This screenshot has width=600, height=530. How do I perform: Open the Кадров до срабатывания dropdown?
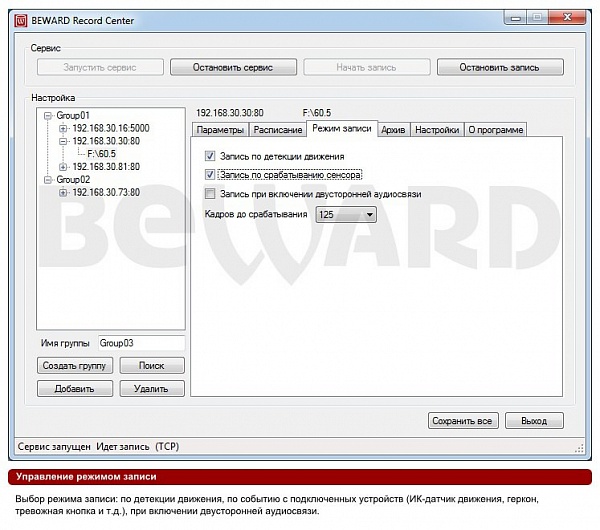click(346, 214)
